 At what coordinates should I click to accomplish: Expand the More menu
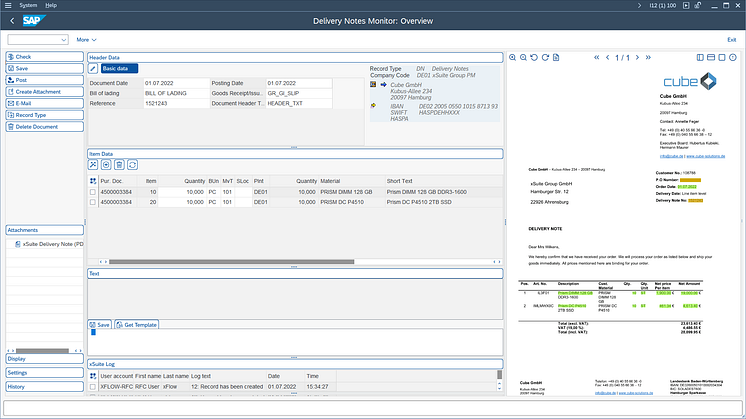(86, 39)
